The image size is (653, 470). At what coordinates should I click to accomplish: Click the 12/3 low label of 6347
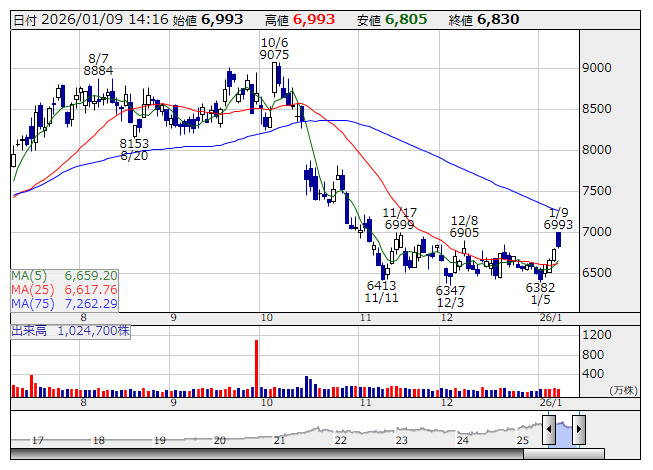pyautogui.click(x=450, y=296)
